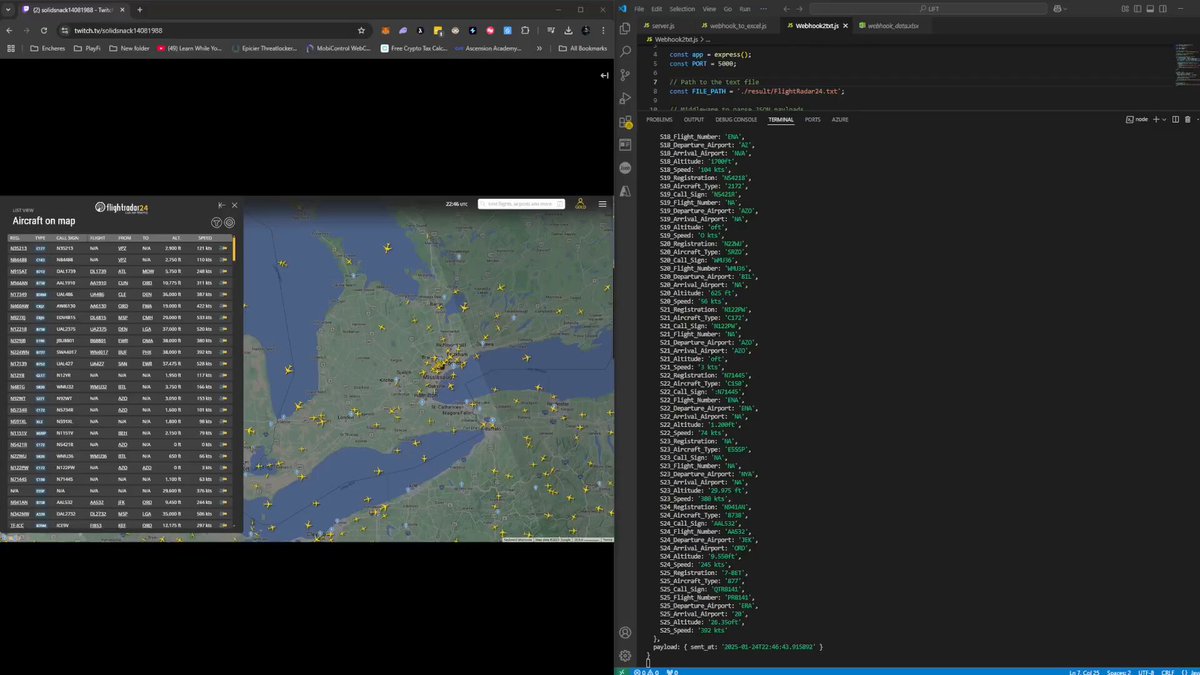Open the Flightradar24 Gold account icon
This screenshot has width=1200, height=675.
(580, 204)
